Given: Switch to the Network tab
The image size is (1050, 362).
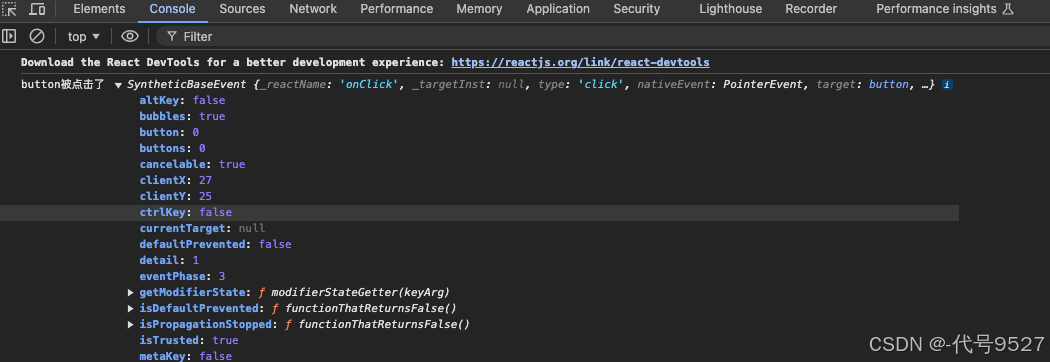Looking at the screenshot, I should coord(313,9).
